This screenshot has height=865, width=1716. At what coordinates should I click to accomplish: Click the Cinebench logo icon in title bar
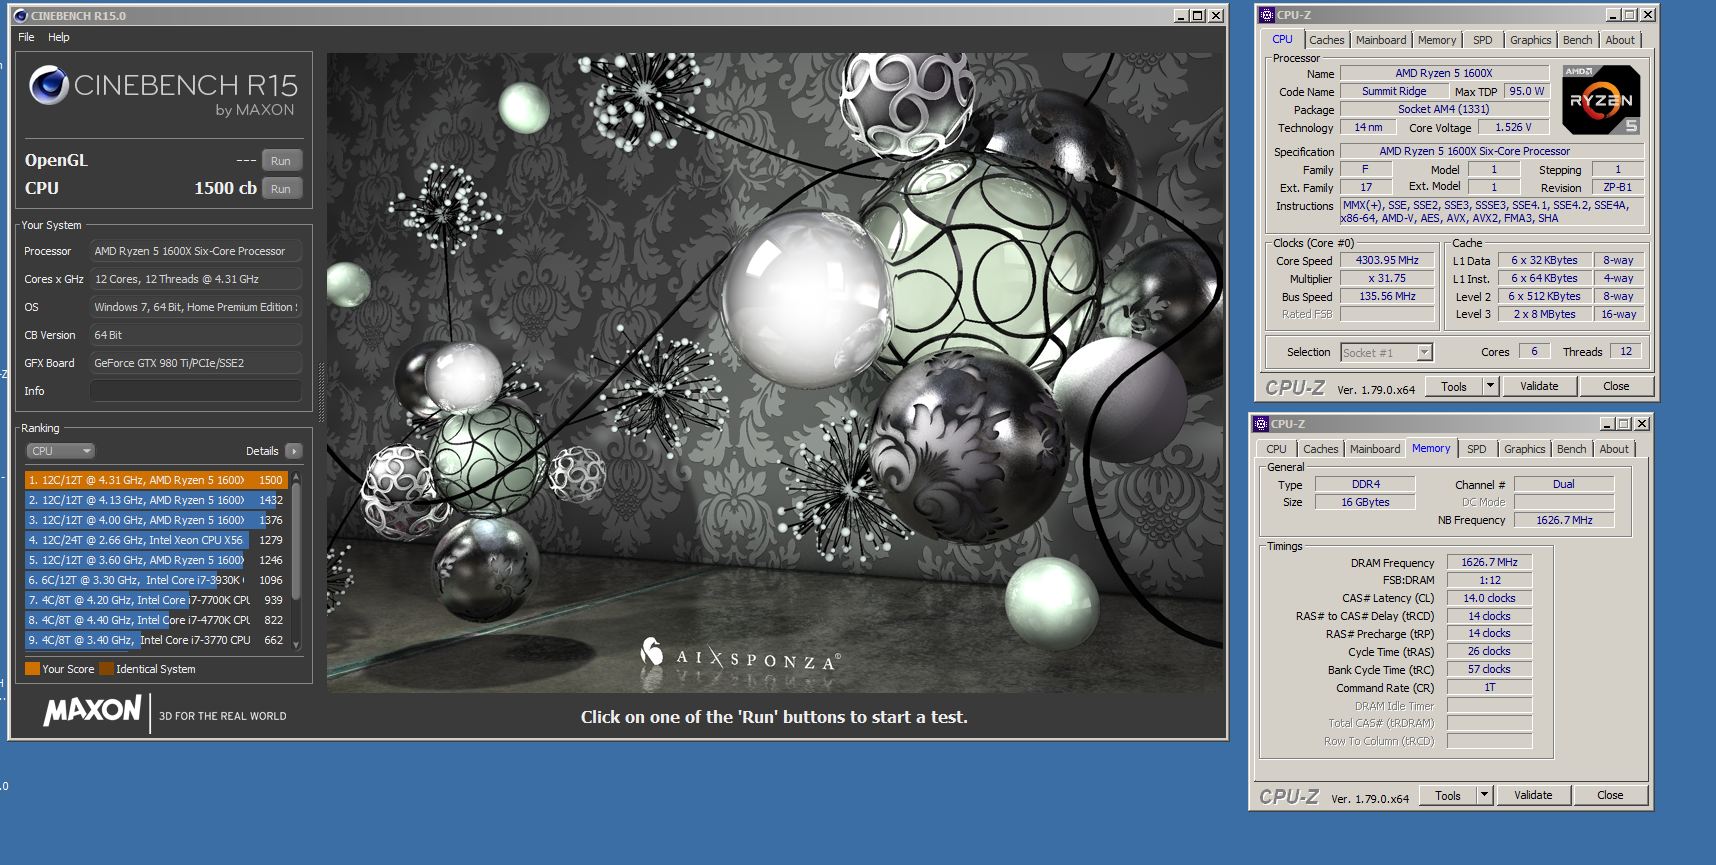(x=20, y=16)
